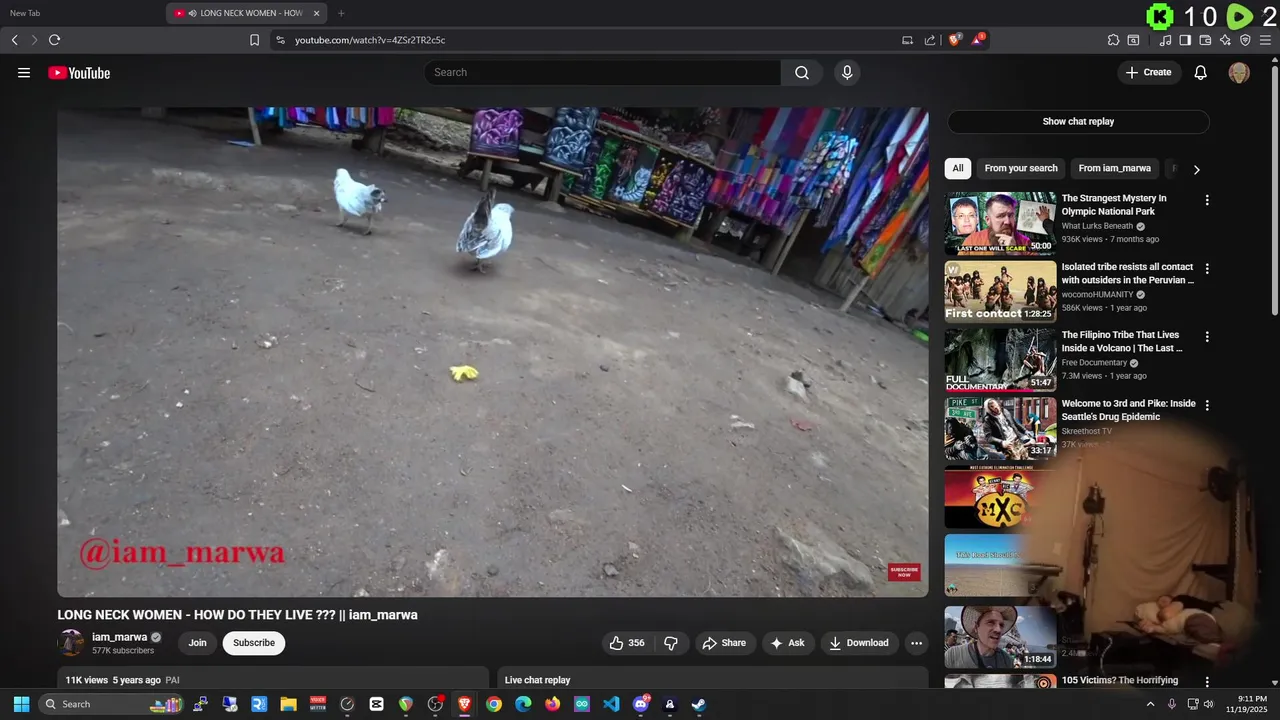
Task: Open Brave playlist music note icon
Action: point(1165,40)
